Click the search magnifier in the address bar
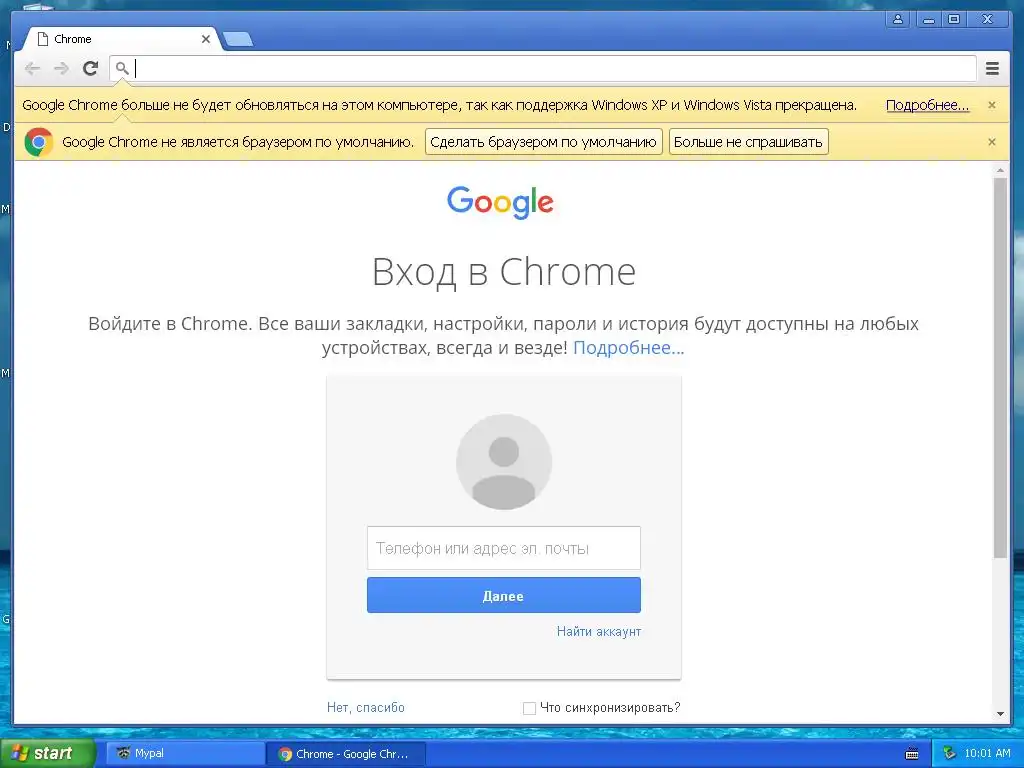The height and width of the screenshot is (768, 1024). click(121, 68)
